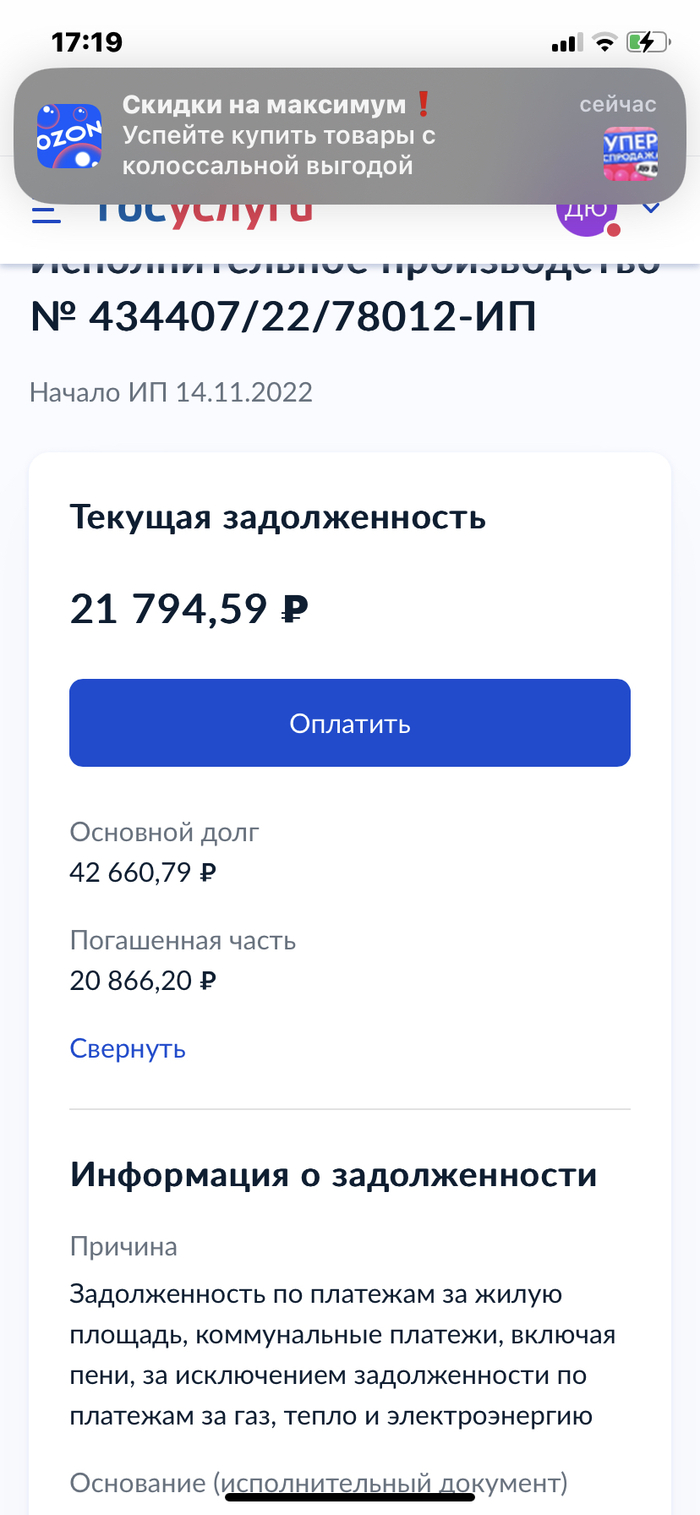Tap the enforcement case number № 434407/22/78012-ИП

point(283,316)
